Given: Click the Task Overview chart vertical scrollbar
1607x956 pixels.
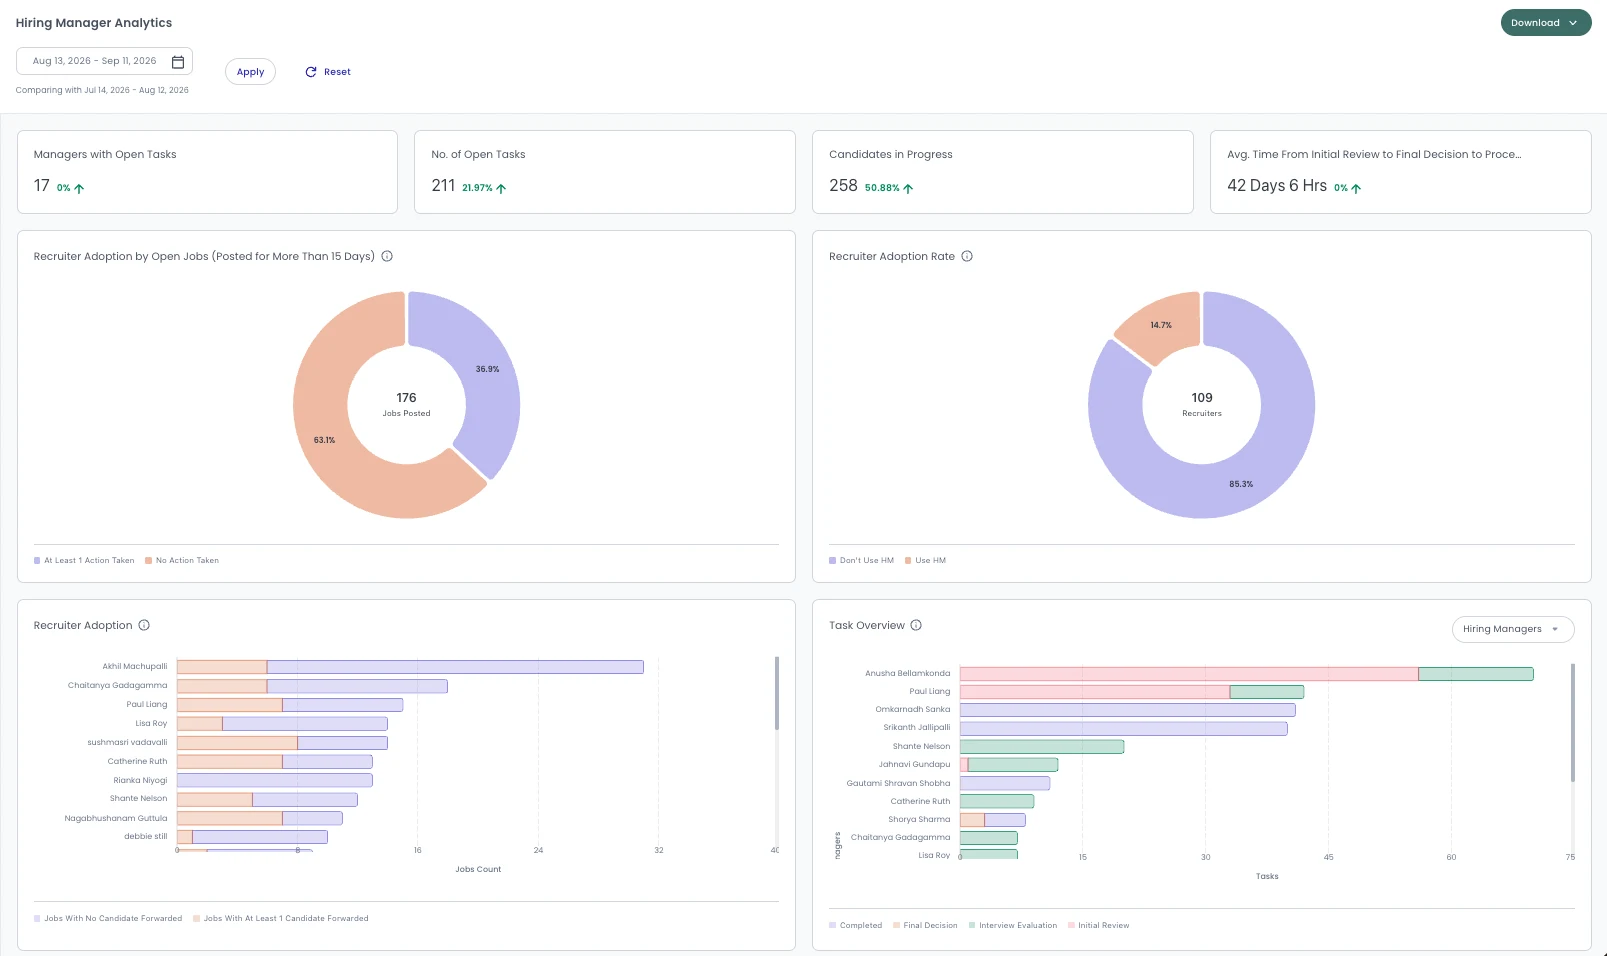Looking at the screenshot, I should click(1573, 722).
